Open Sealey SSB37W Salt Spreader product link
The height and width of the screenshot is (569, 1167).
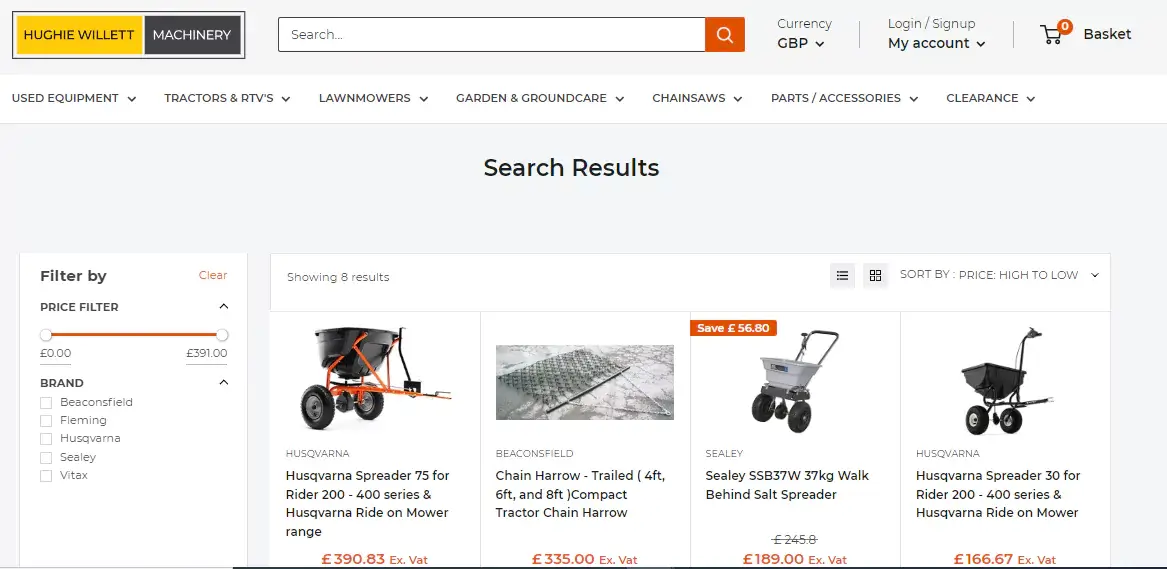click(787, 485)
